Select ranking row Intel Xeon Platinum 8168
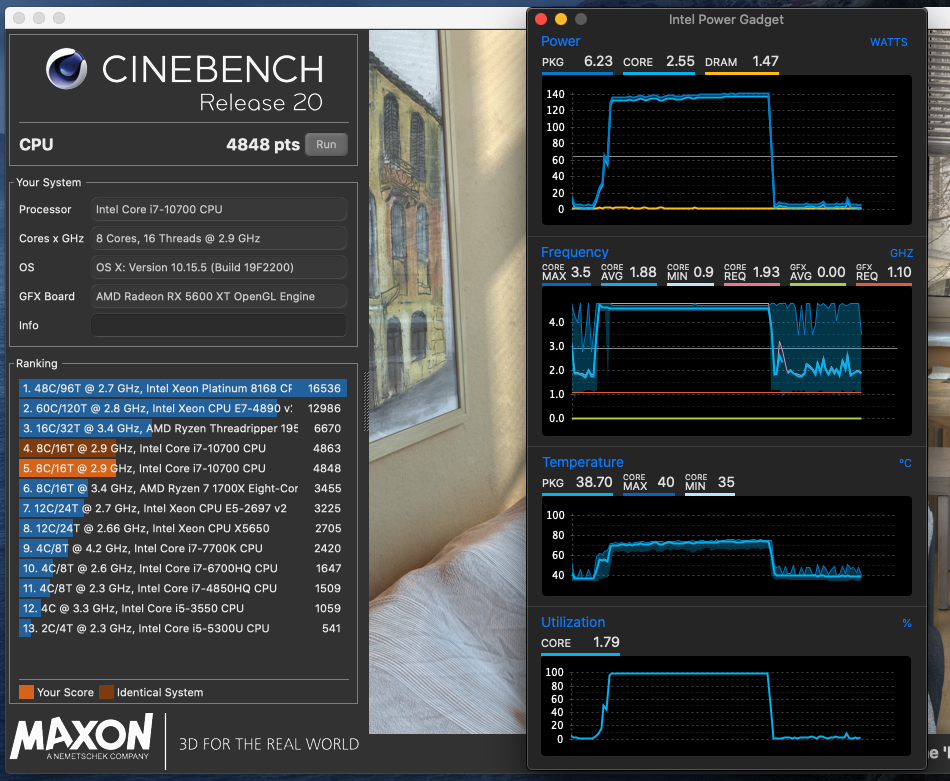The width and height of the screenshot is (950, 781). [182, 388]
